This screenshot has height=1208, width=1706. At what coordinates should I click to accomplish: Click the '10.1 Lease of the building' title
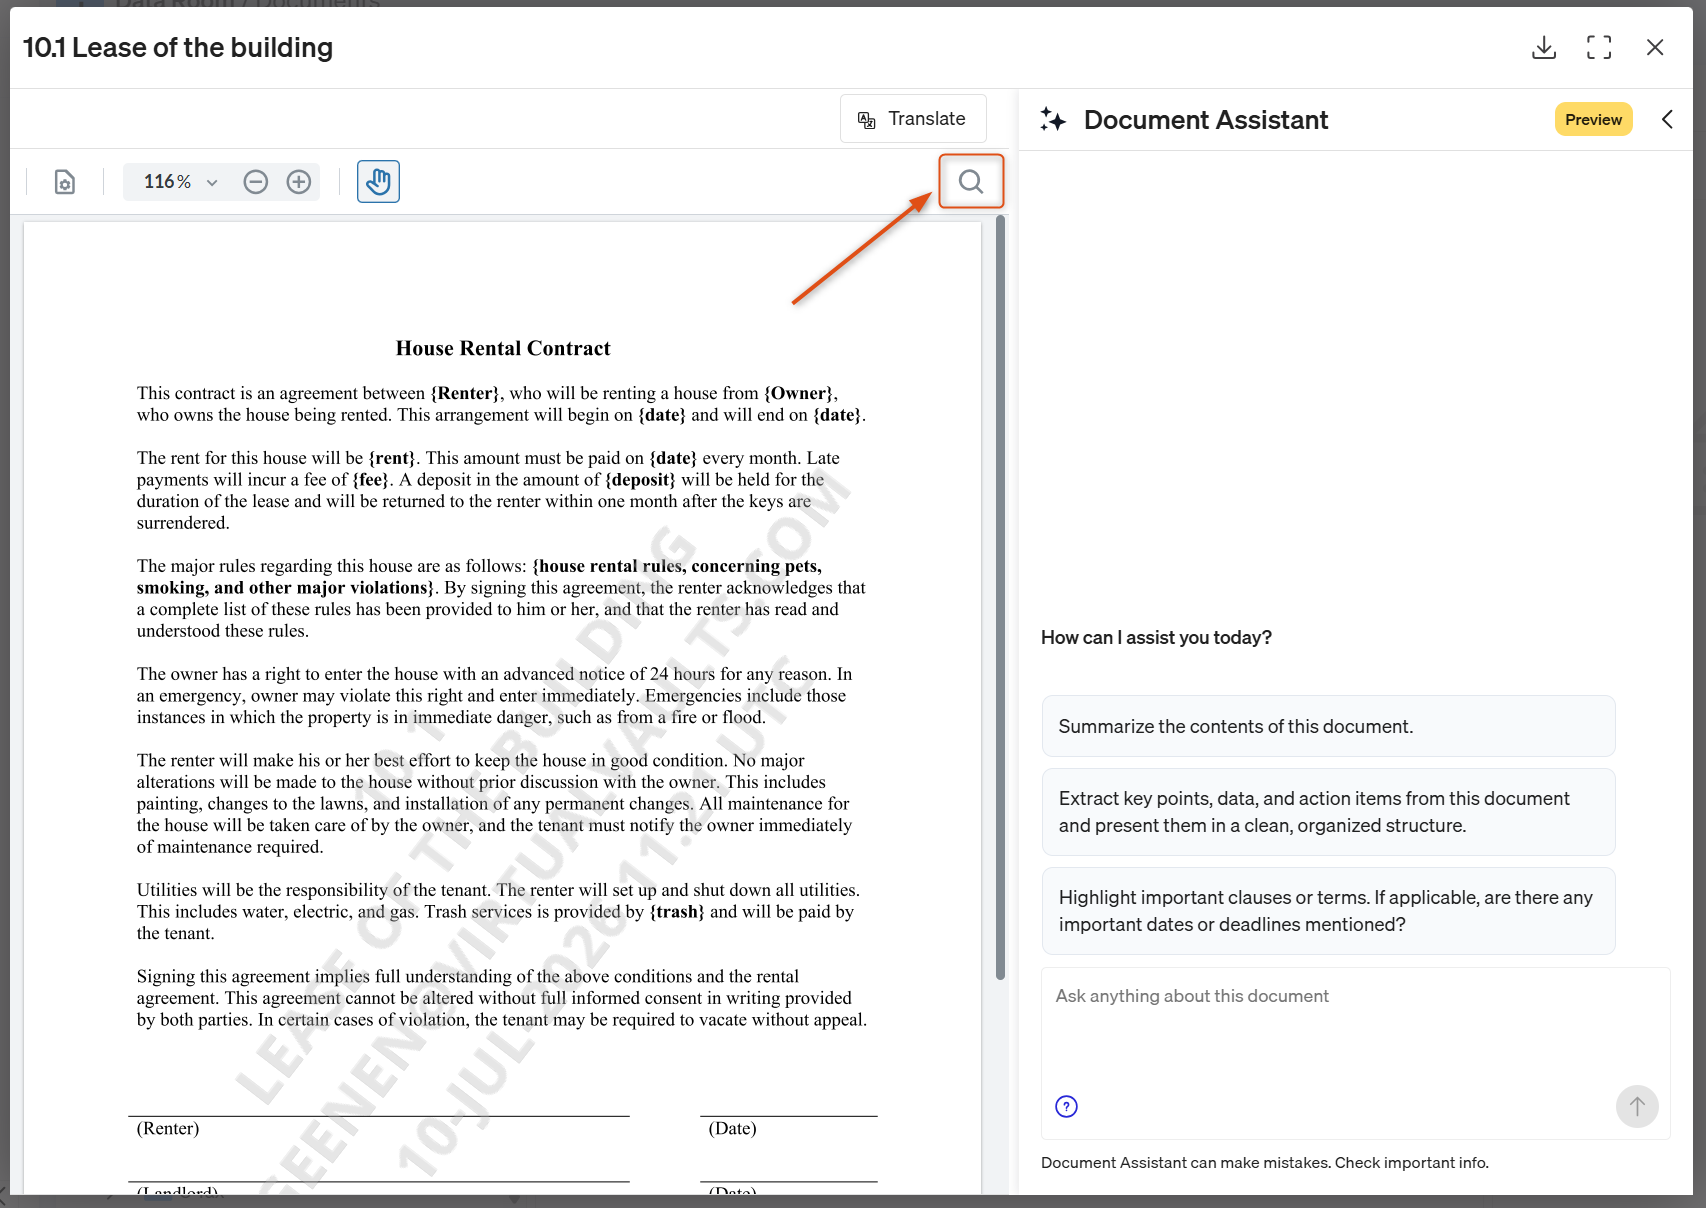(178, 47)
